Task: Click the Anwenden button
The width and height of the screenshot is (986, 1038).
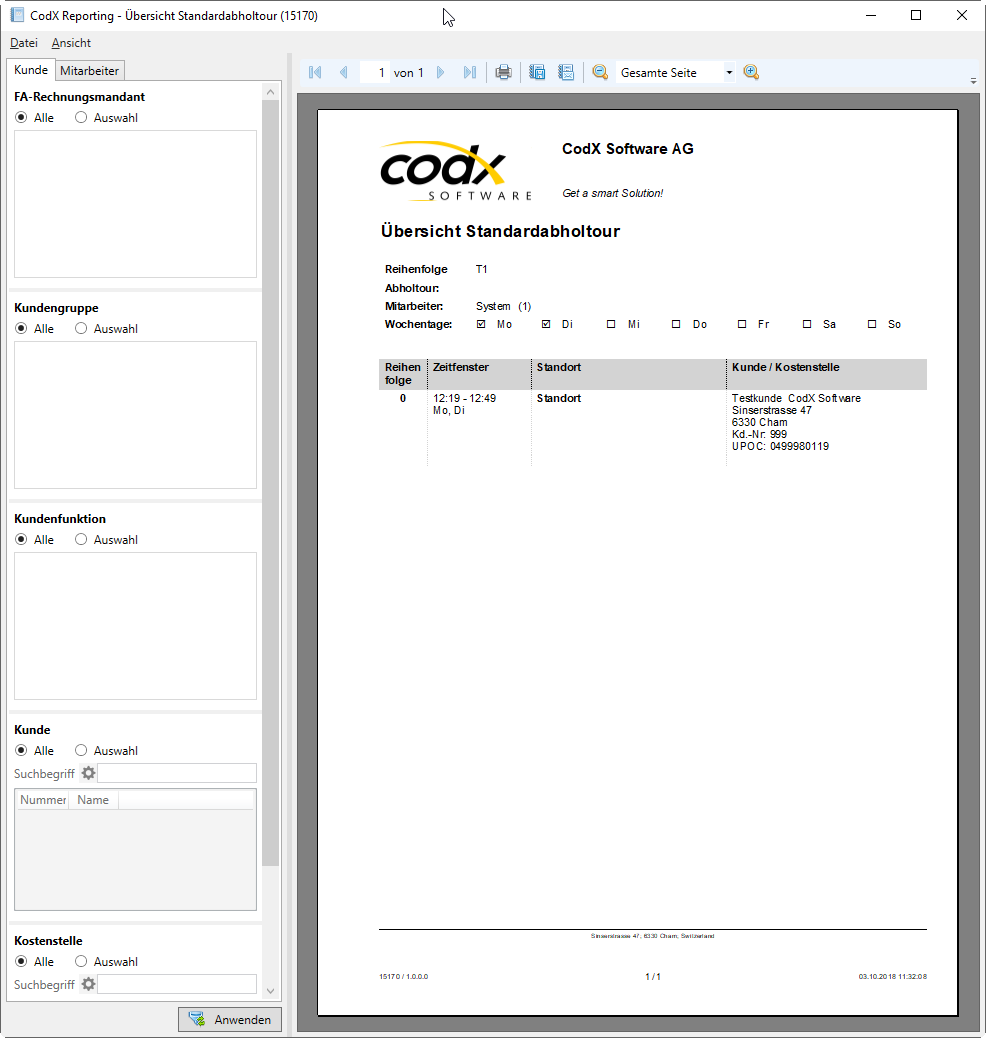Action: (x=230, y=1019)
